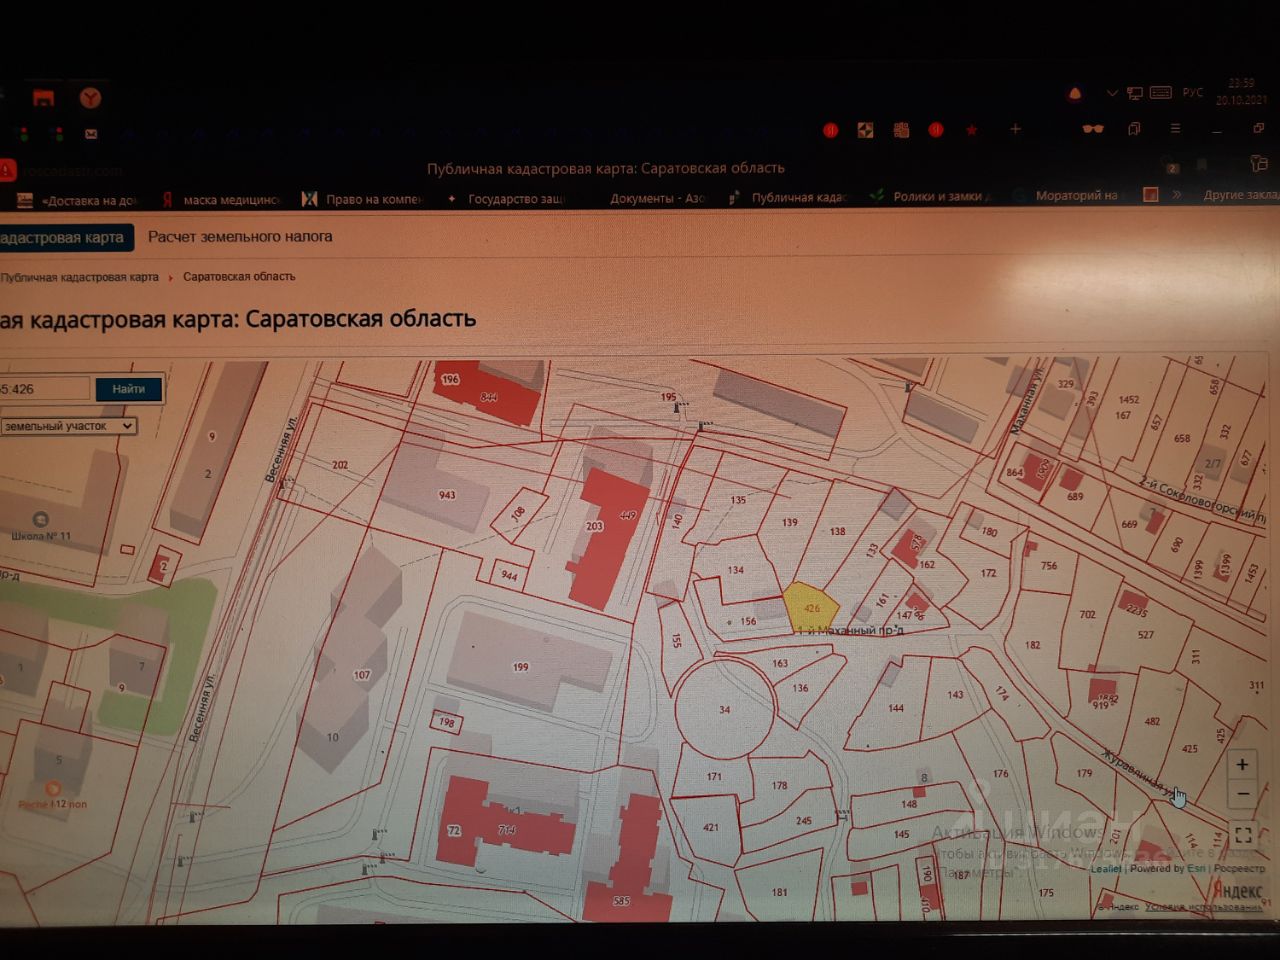Open the 'Государство защ' bookmark

(x=506, y=199)
